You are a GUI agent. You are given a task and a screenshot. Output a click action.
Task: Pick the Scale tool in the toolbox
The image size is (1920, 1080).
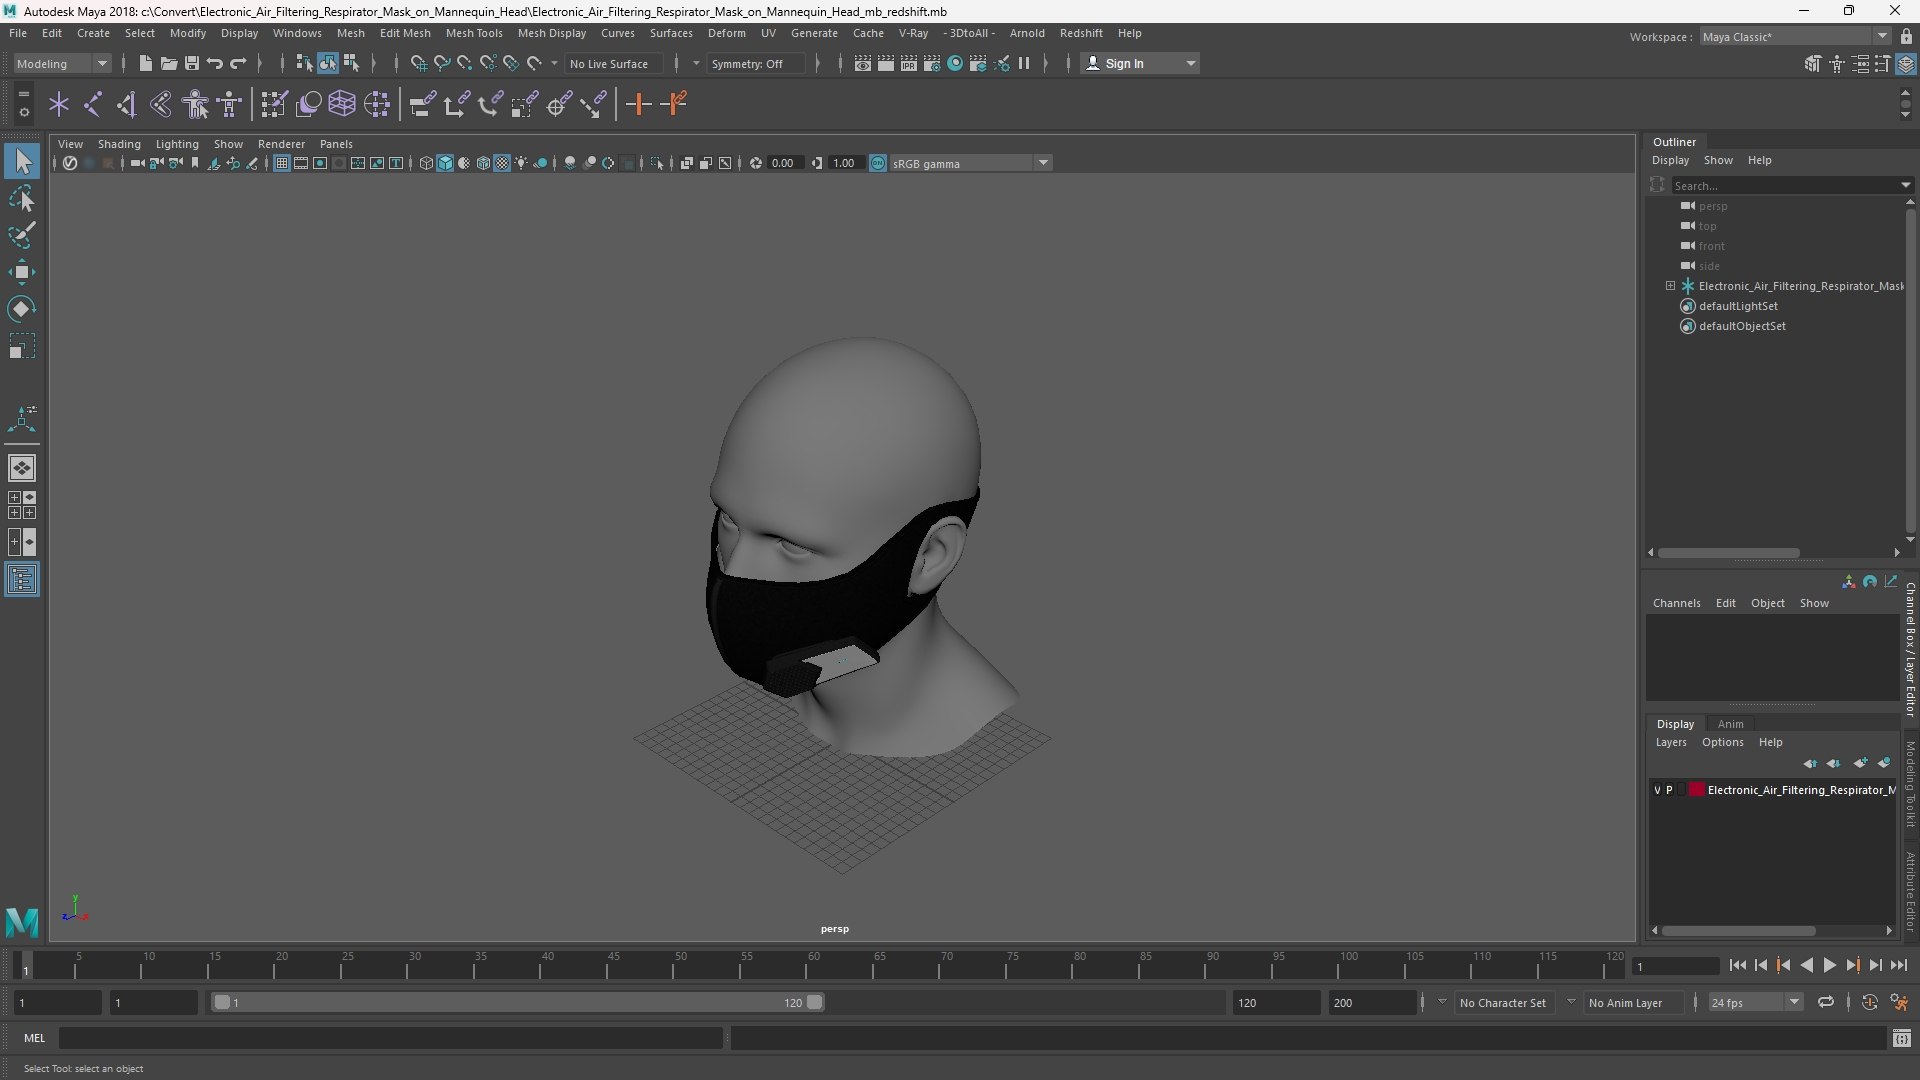tap(22, 346)
